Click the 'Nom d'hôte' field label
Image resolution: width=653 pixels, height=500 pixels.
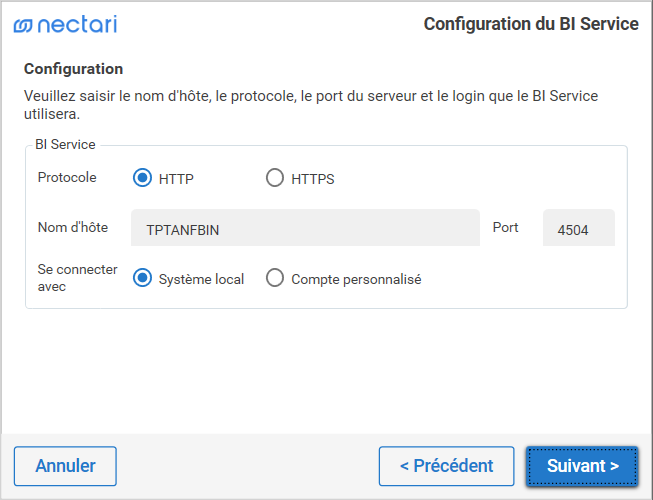click(72, 227)
